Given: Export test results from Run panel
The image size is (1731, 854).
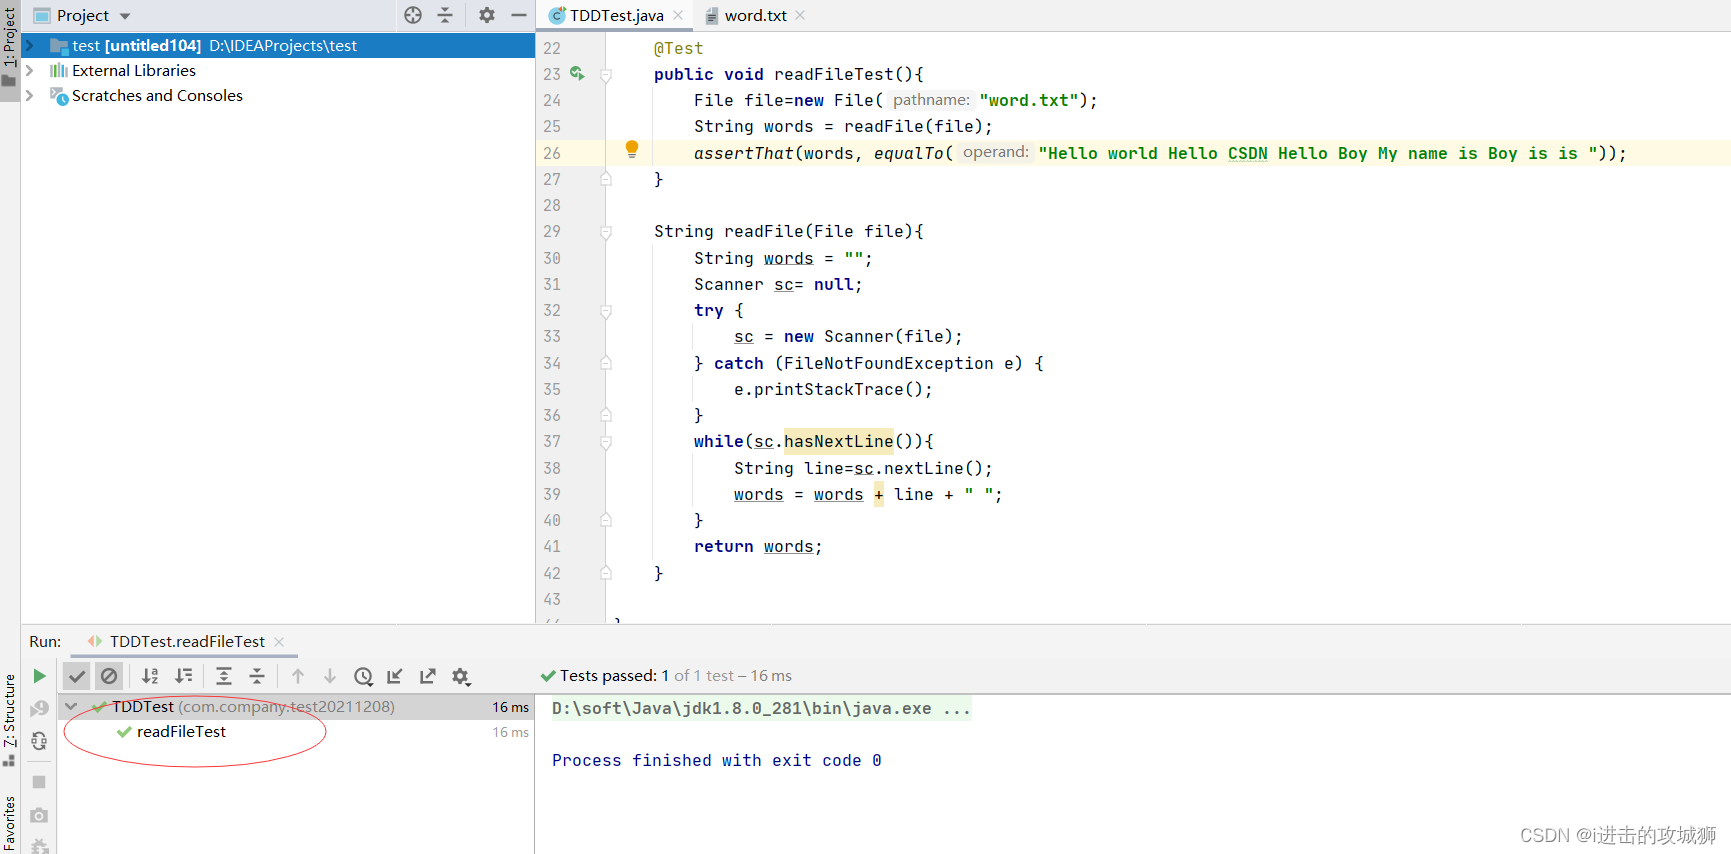Looking at the screenshot, I should [428, 676].
